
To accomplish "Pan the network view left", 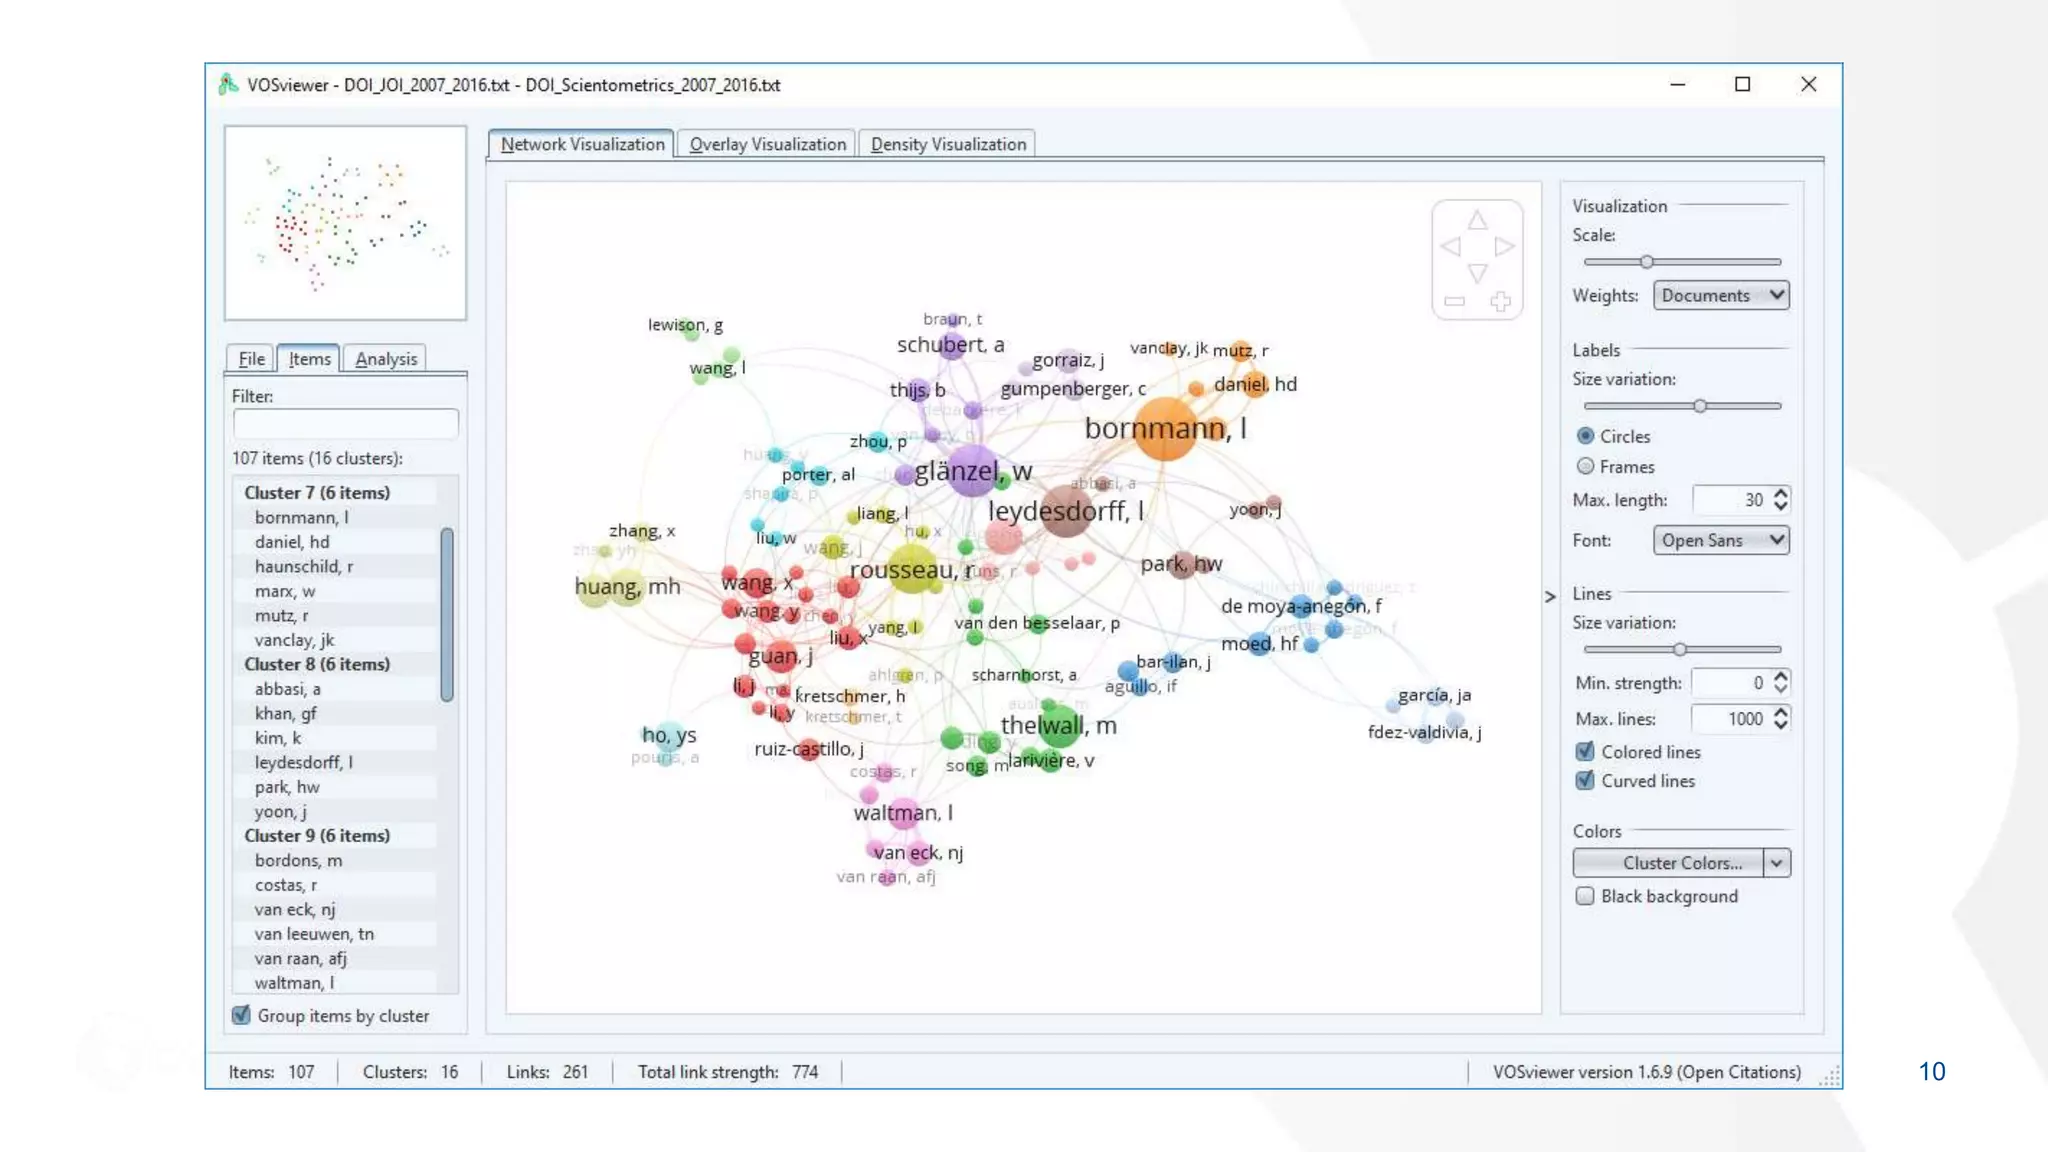I will pos(1451,247).
